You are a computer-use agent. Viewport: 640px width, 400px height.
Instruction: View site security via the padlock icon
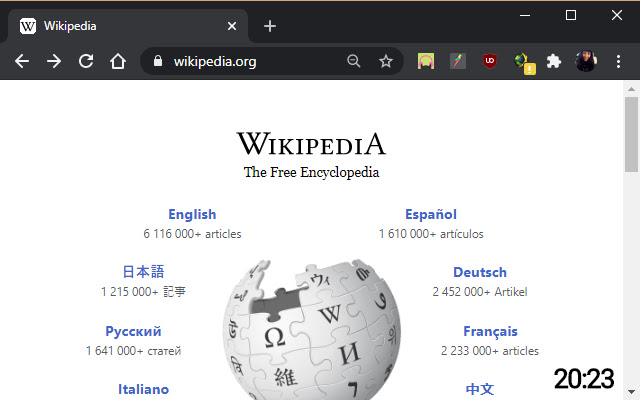(158, 61)
